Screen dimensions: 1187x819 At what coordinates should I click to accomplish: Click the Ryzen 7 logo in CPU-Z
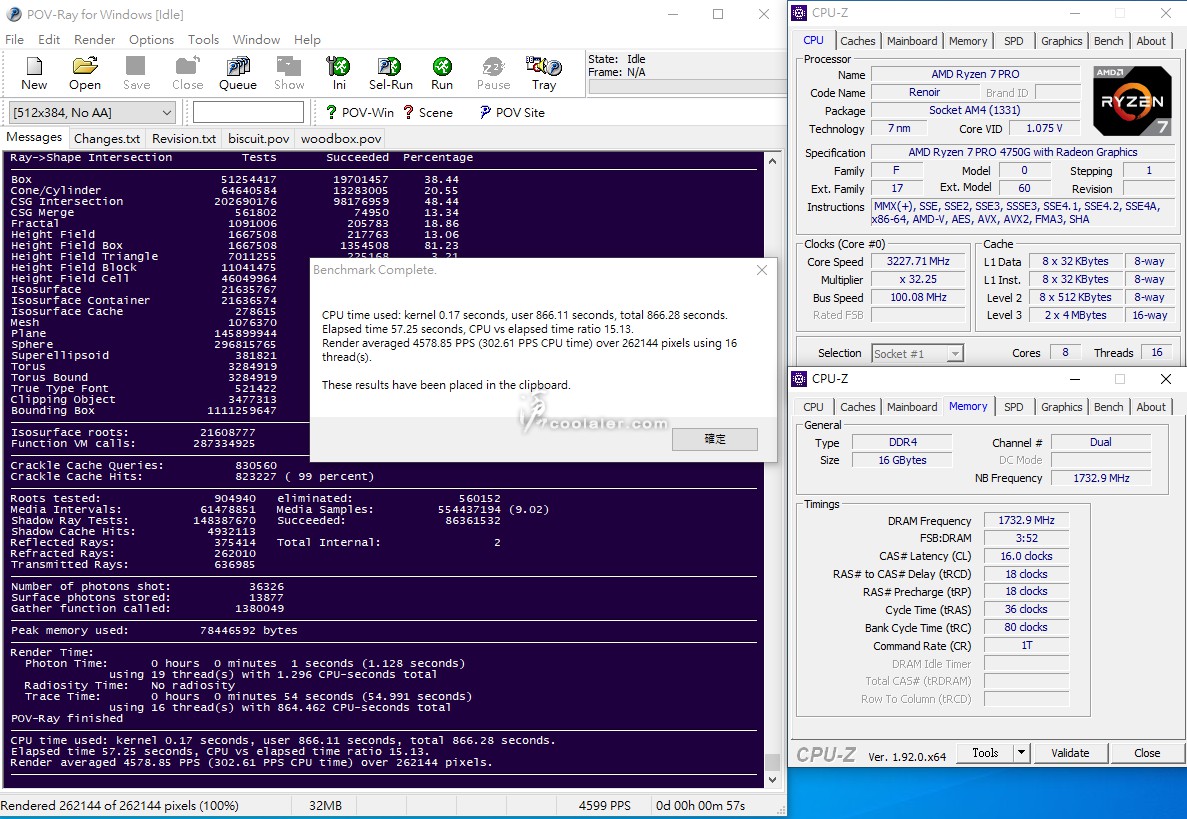[x=1132, y=100]
